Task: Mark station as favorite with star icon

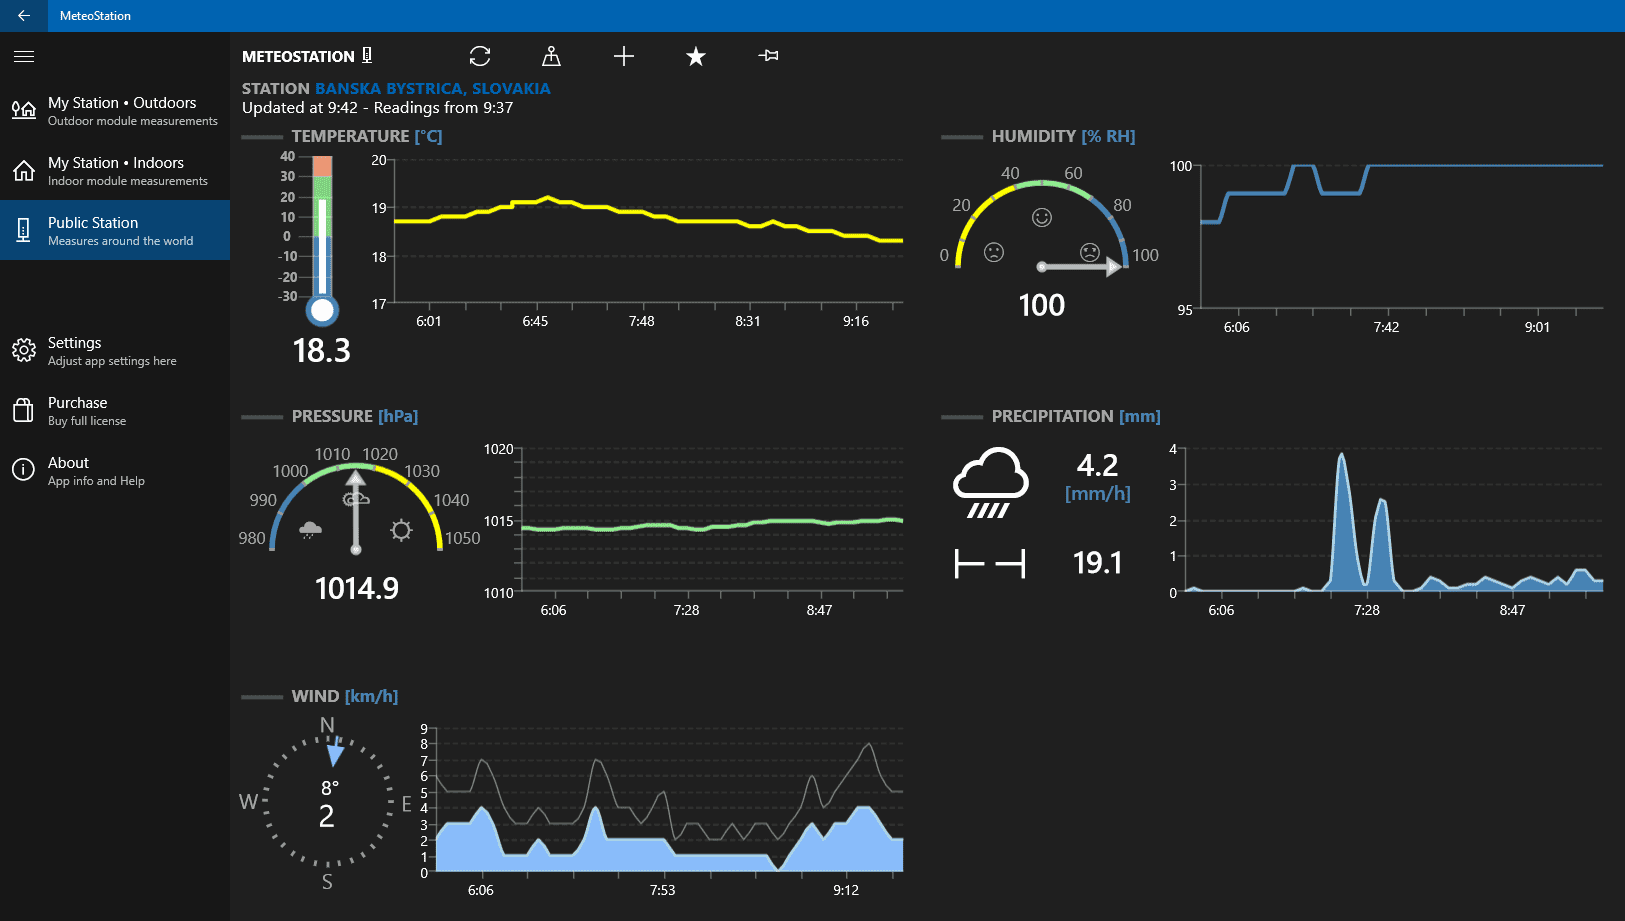Action: 696,56
